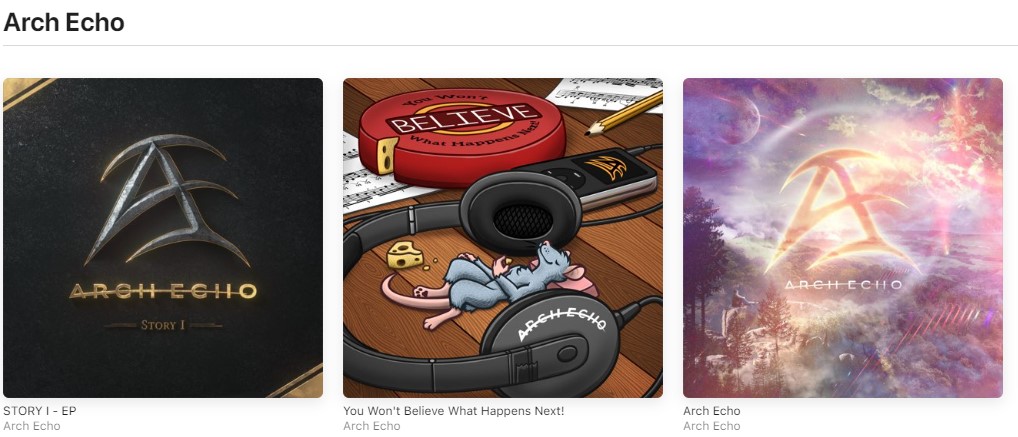Viewport: 1018px width, 437px height.
Task: Click the sleeping gray mouse in the artwork
Action: [493, 279]
